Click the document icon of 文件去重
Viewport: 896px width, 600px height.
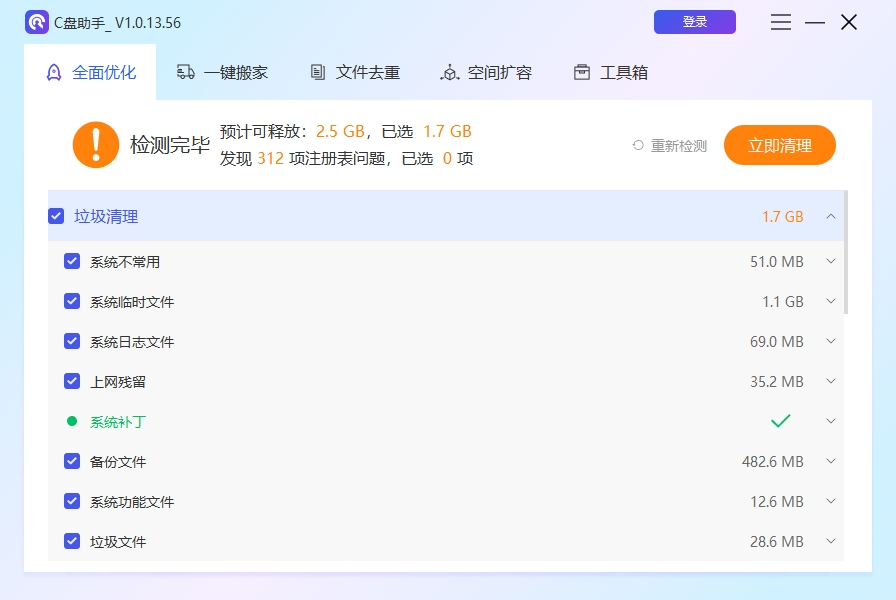tap(318, 72)
